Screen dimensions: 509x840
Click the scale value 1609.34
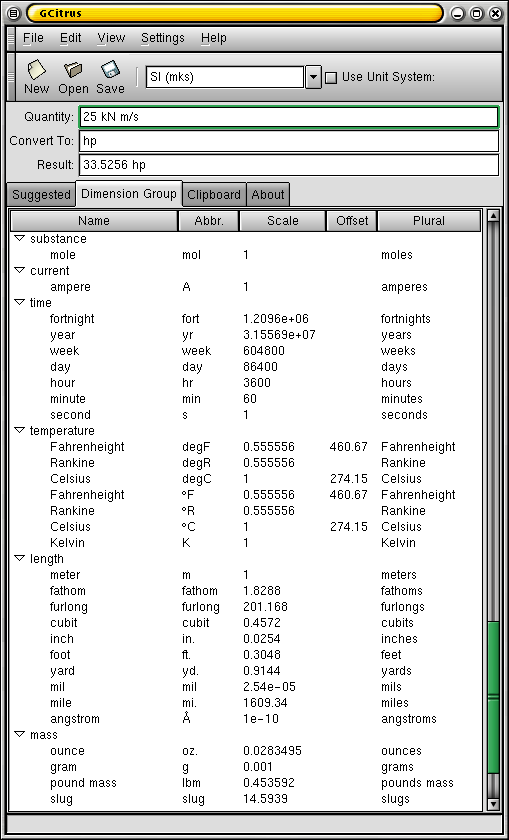tap(265, 702)
